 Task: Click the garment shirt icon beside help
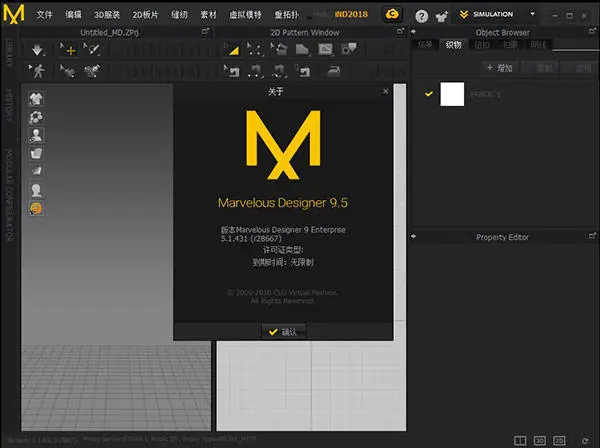pyautogui.click(x=441, y=16)
